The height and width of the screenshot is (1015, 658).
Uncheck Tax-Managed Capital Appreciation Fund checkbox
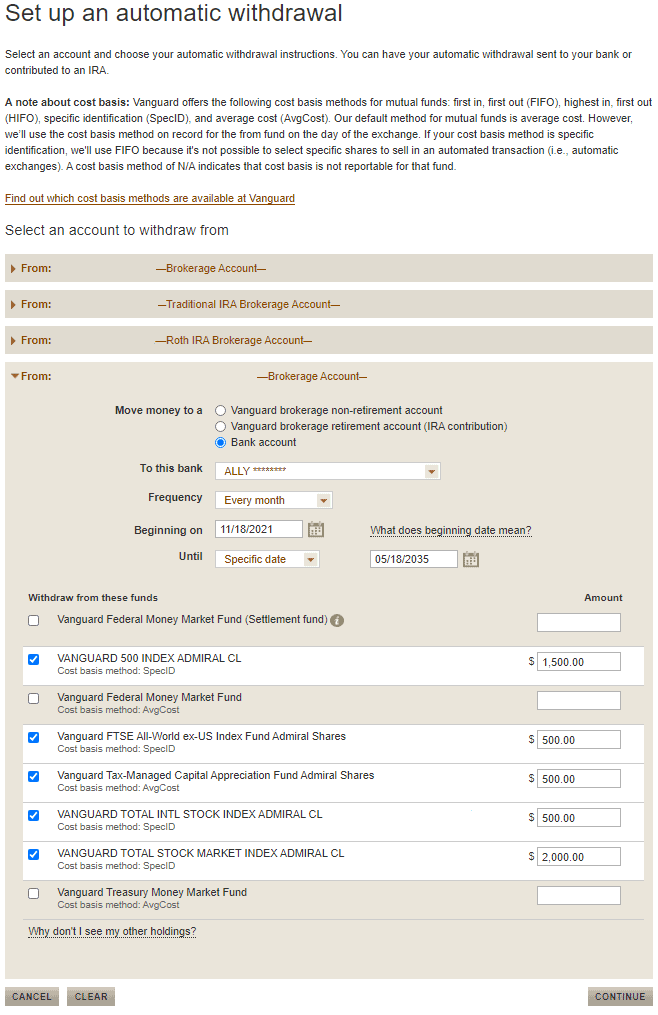pos(34,776)
